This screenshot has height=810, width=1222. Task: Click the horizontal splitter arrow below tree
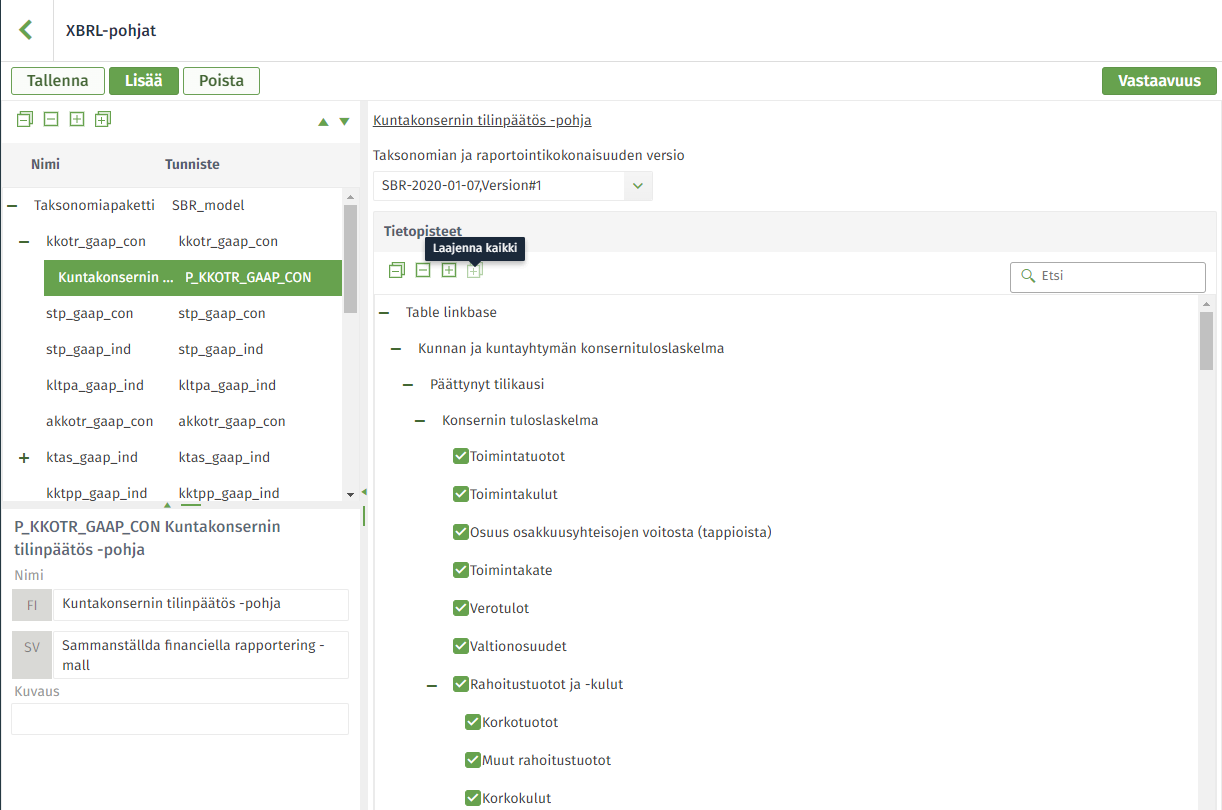point(167,505)
